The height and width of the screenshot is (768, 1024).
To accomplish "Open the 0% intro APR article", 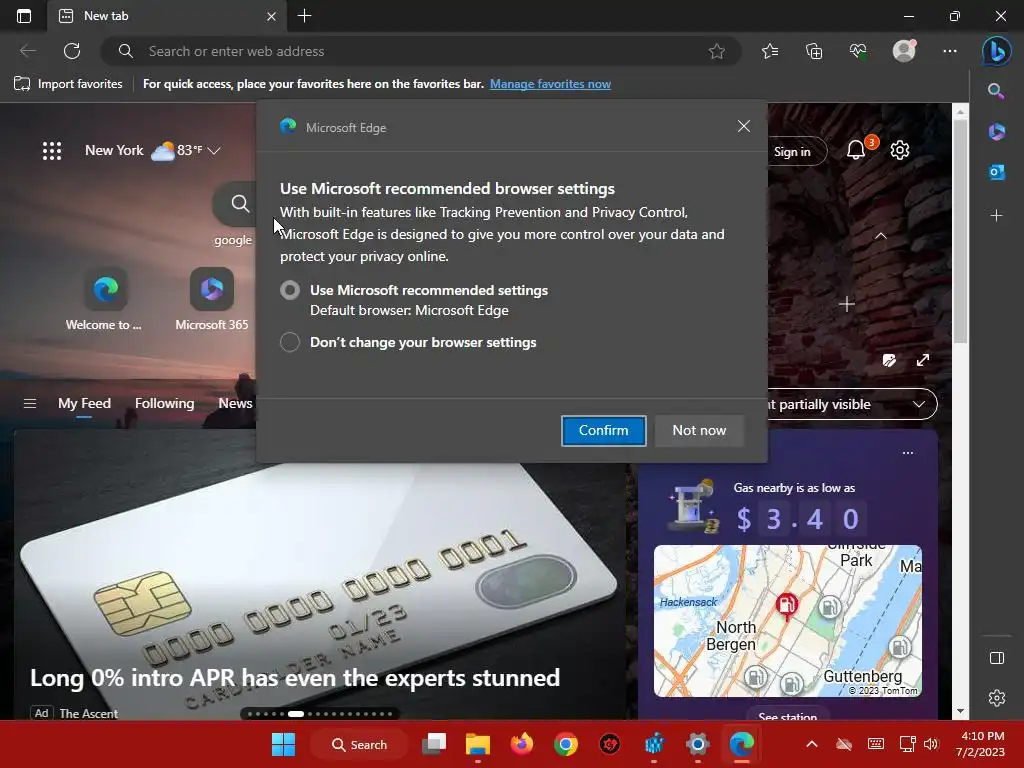I will 295,678.
